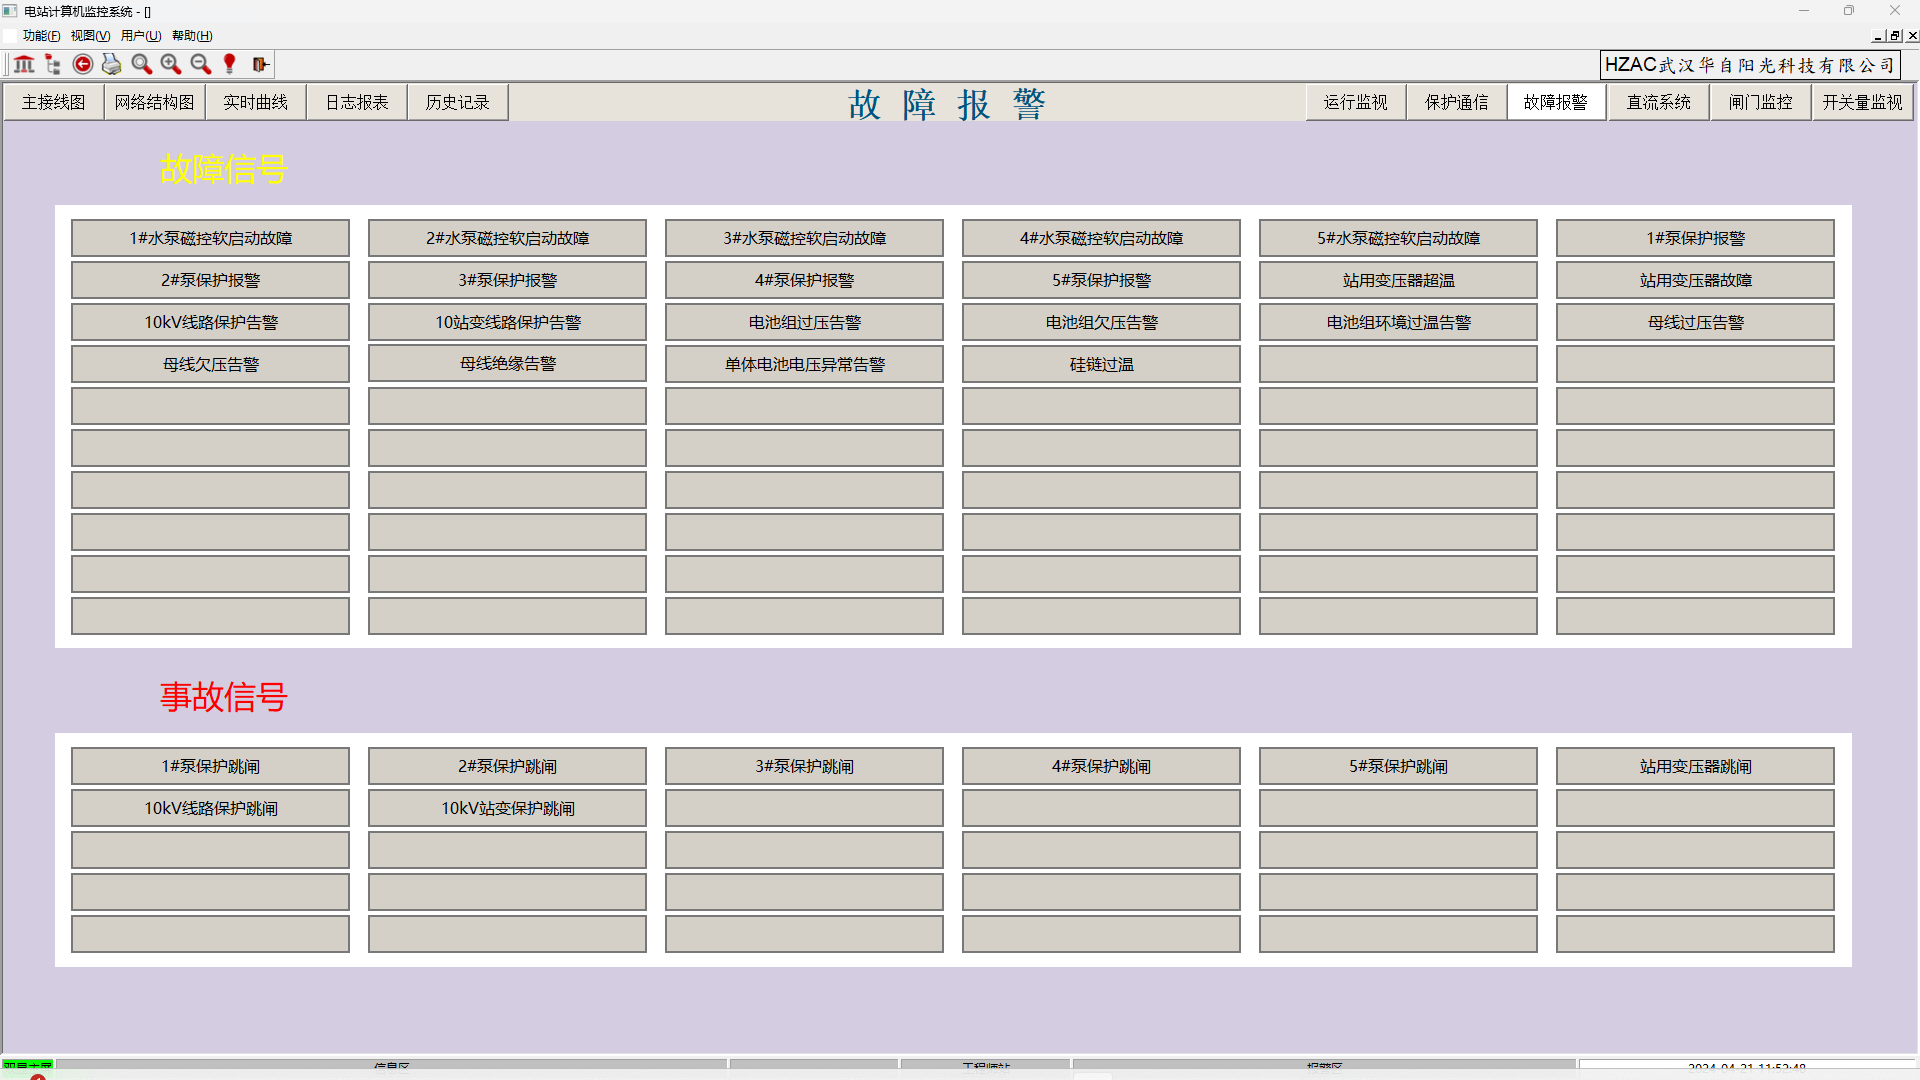Click the home building toolbar icon
Image resolution: width=1920 pixels, height=1080 pixels.
tap(24, 65)
